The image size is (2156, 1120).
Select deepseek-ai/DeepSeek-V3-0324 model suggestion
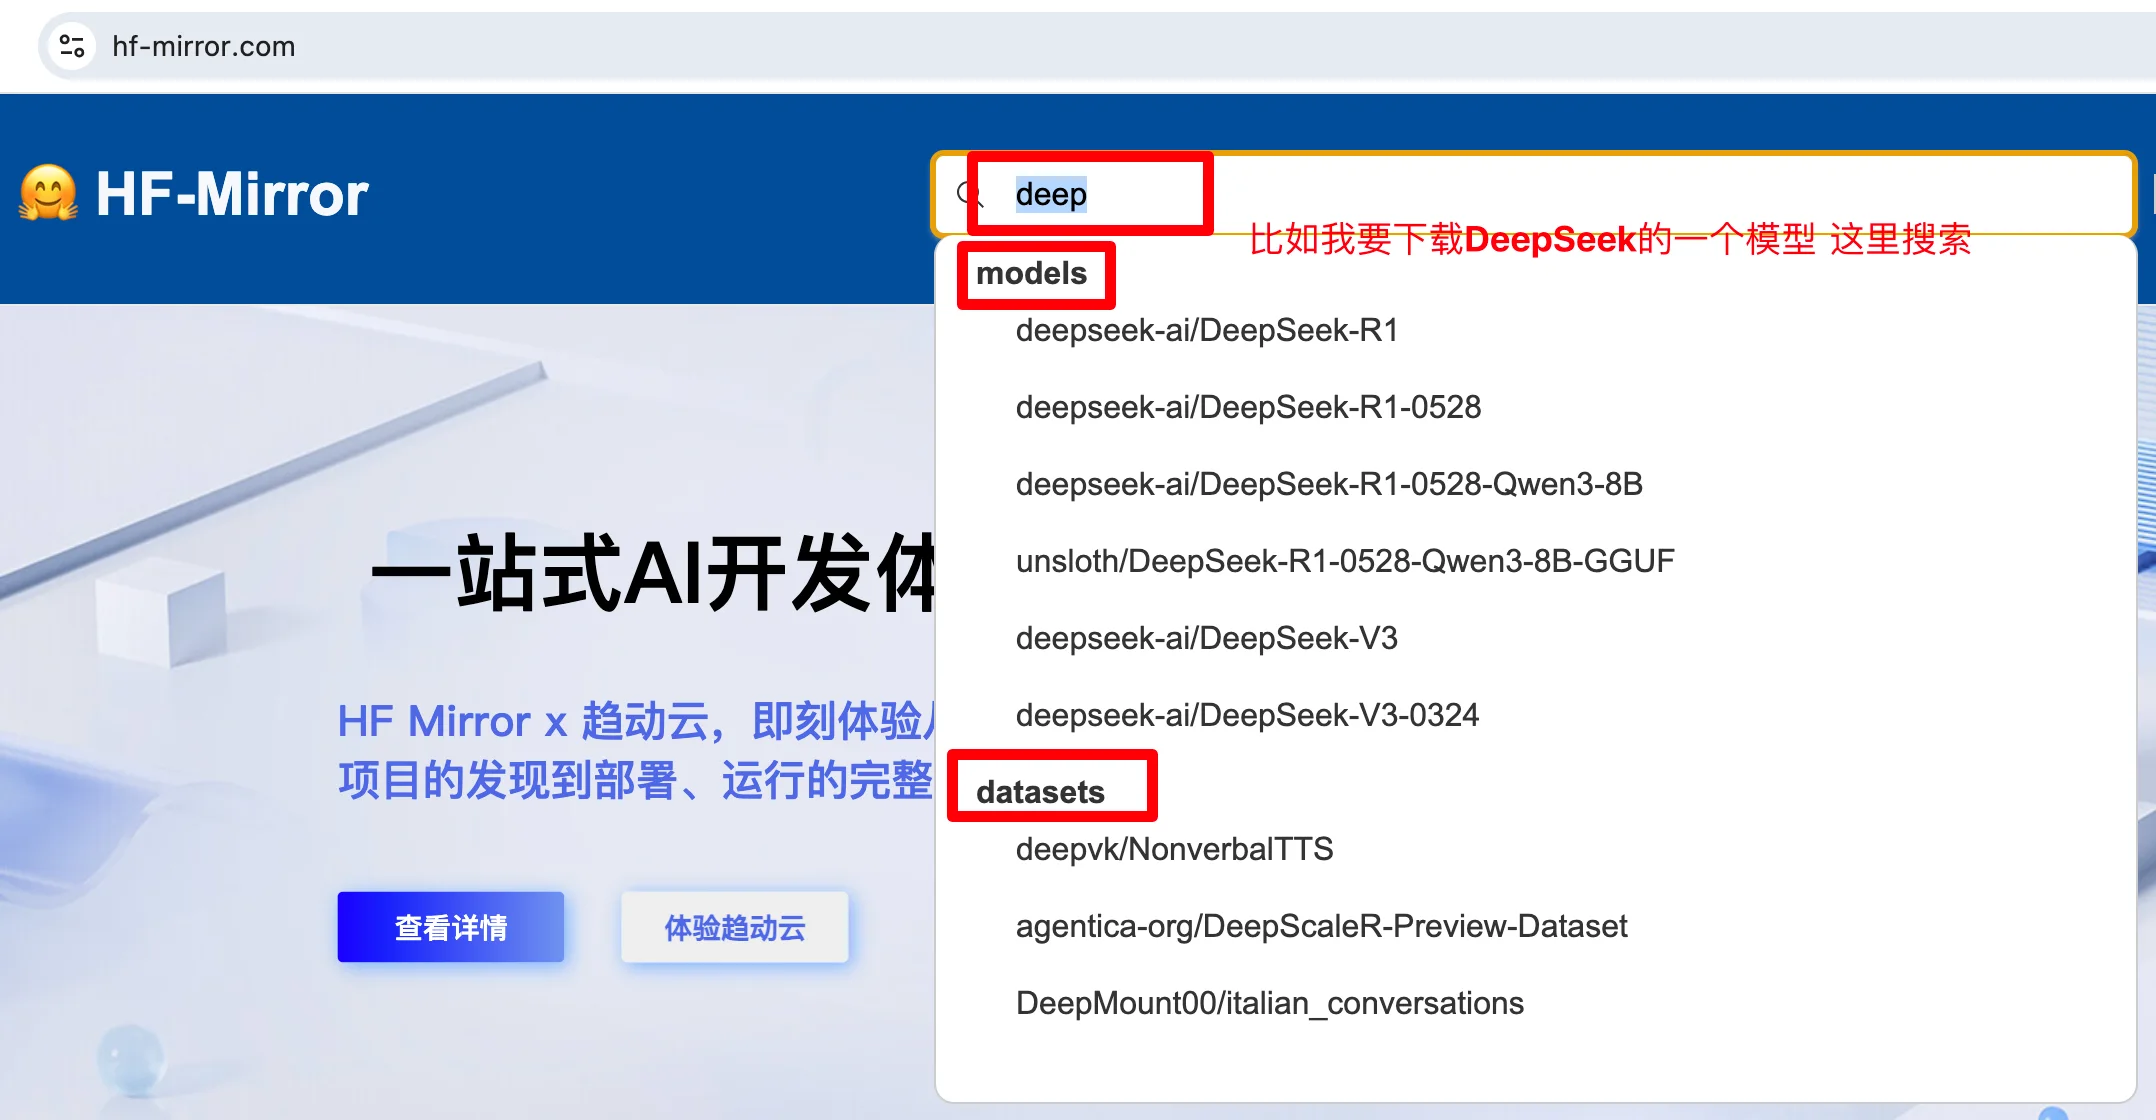point(1247,715)
